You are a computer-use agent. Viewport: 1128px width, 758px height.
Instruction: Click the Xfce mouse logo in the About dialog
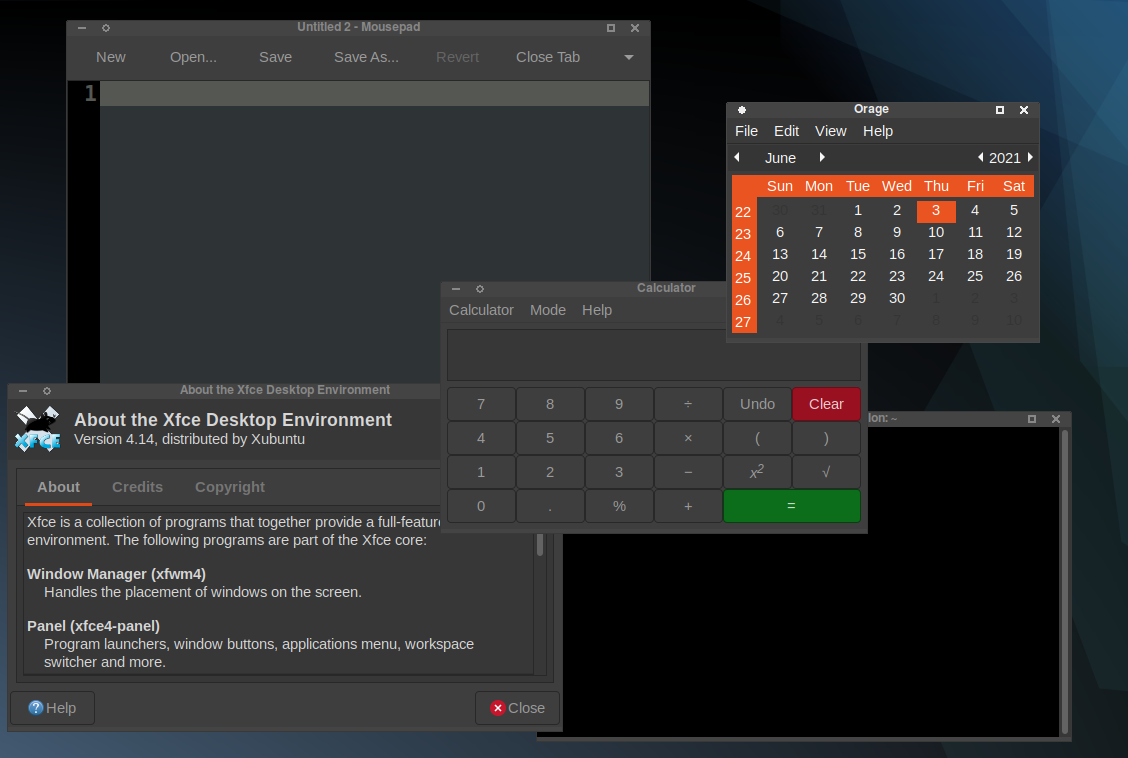(x=38, y=429)
